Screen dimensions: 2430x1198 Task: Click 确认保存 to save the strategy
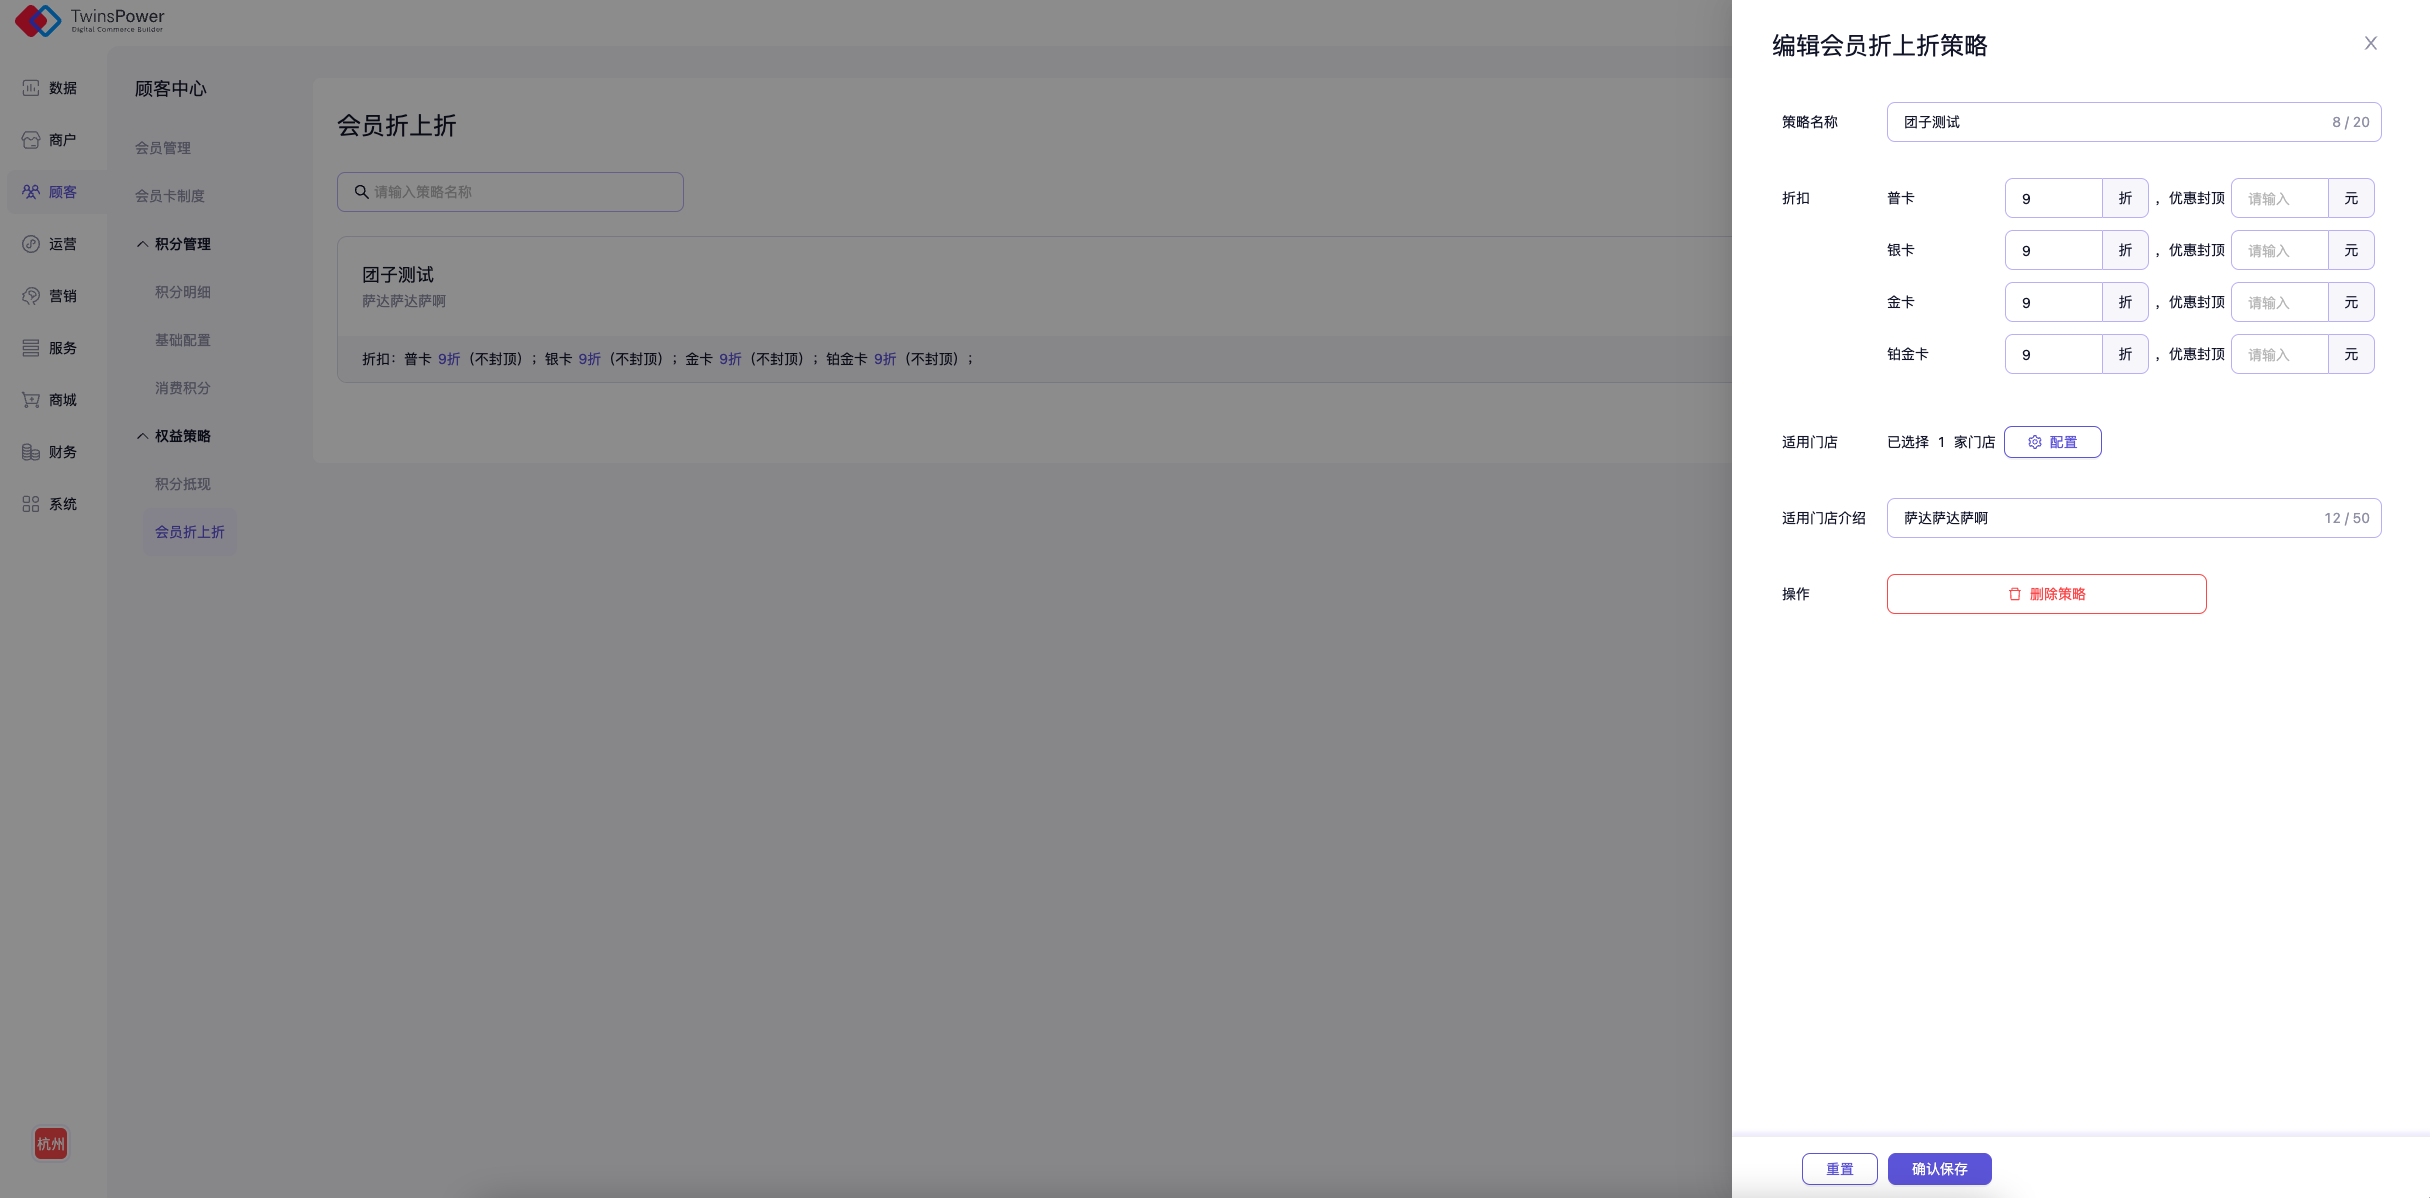(x=1939, y=1169)
